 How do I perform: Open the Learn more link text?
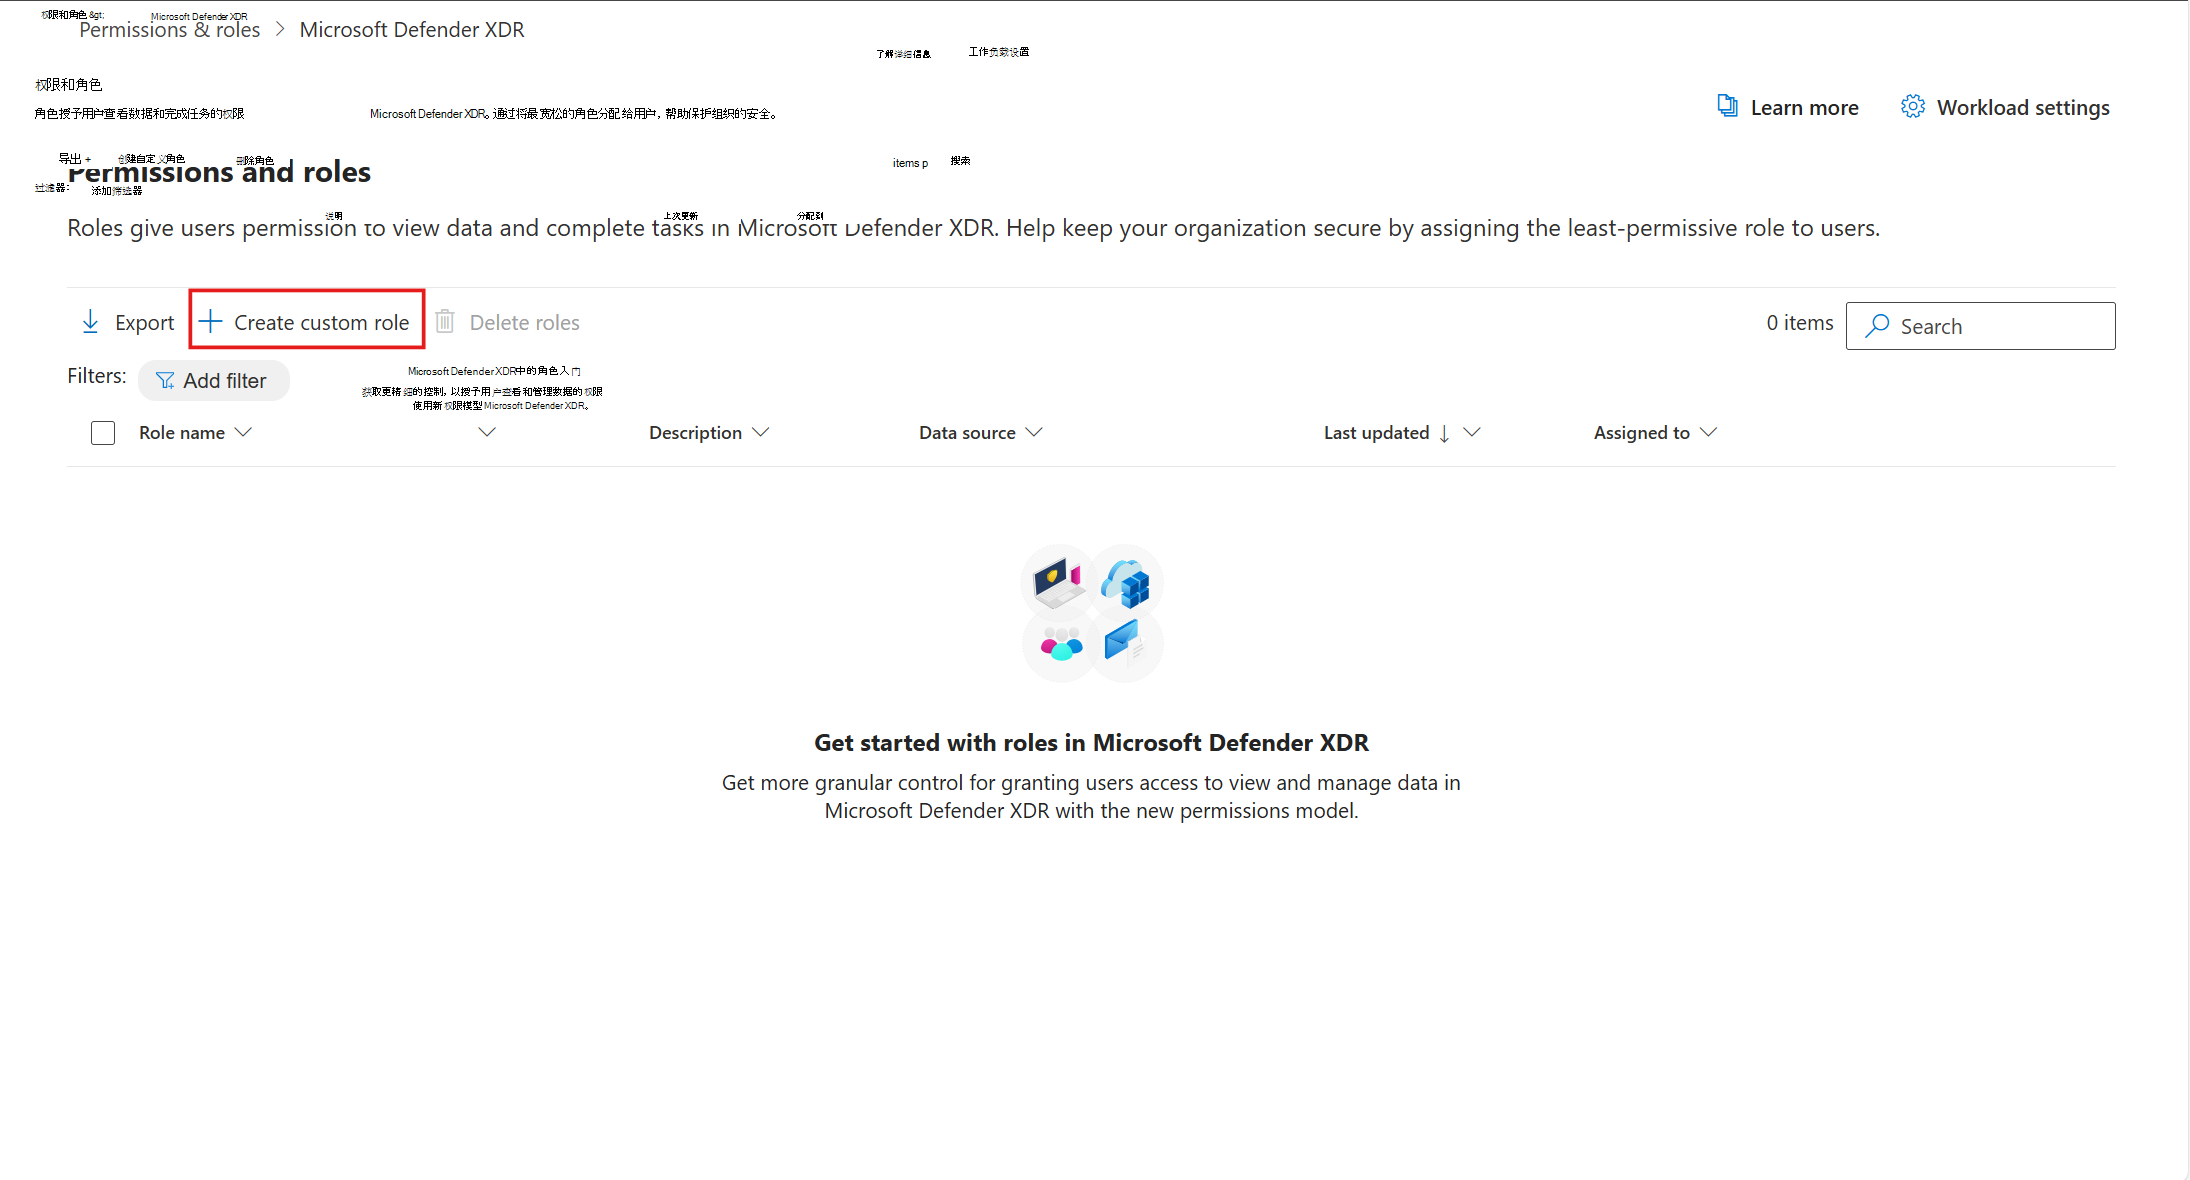point(1804,107)
